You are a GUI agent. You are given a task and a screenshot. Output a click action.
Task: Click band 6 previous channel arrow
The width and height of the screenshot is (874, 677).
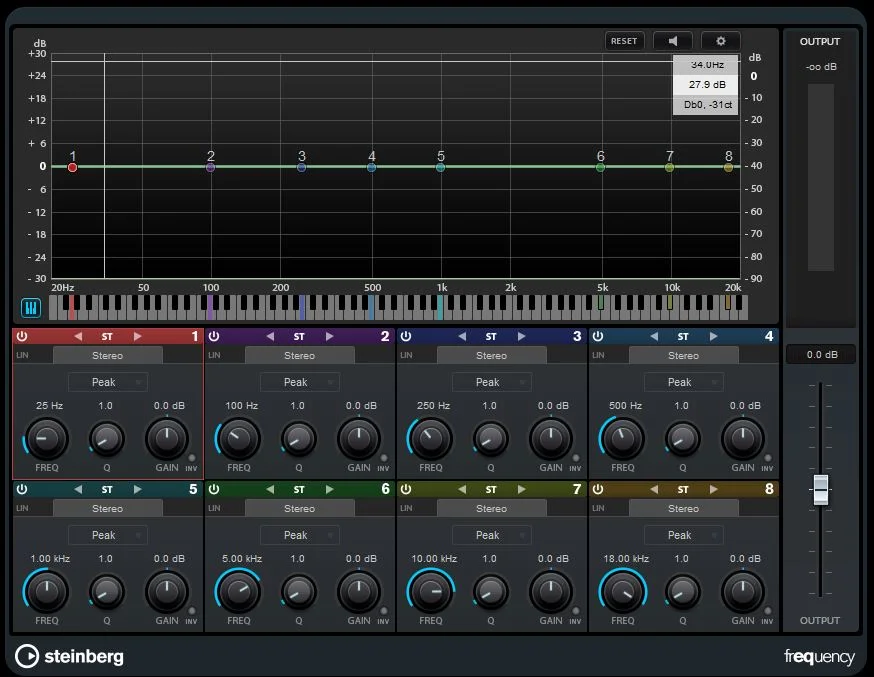pyautogui.click(x=270, y=489)
